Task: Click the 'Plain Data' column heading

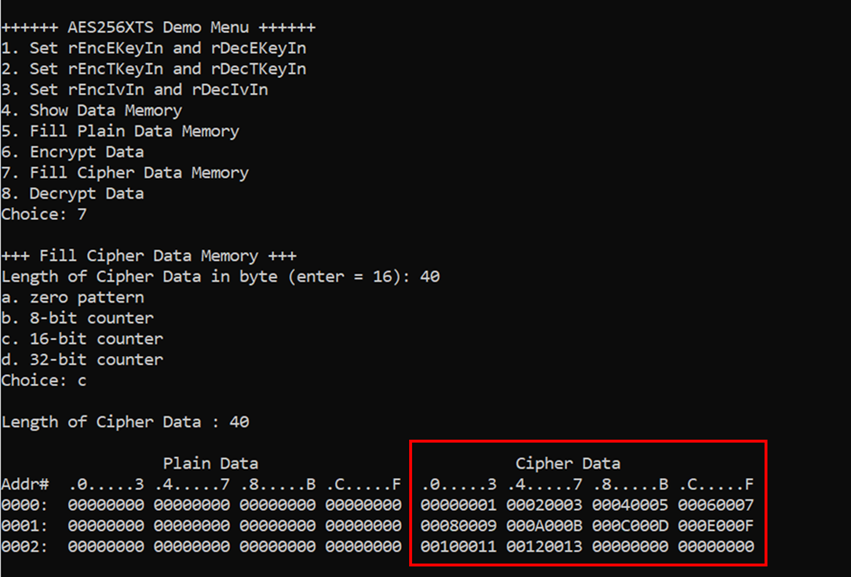Action: 211,464
